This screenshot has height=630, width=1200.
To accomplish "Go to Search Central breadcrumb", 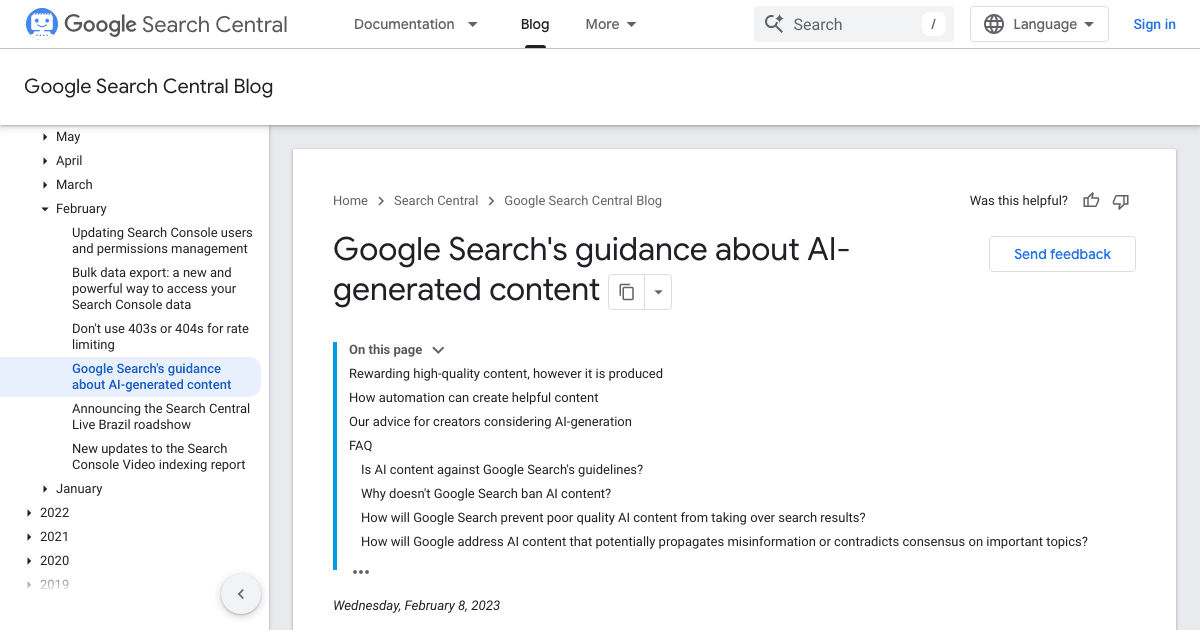I will tap(436, 201).
